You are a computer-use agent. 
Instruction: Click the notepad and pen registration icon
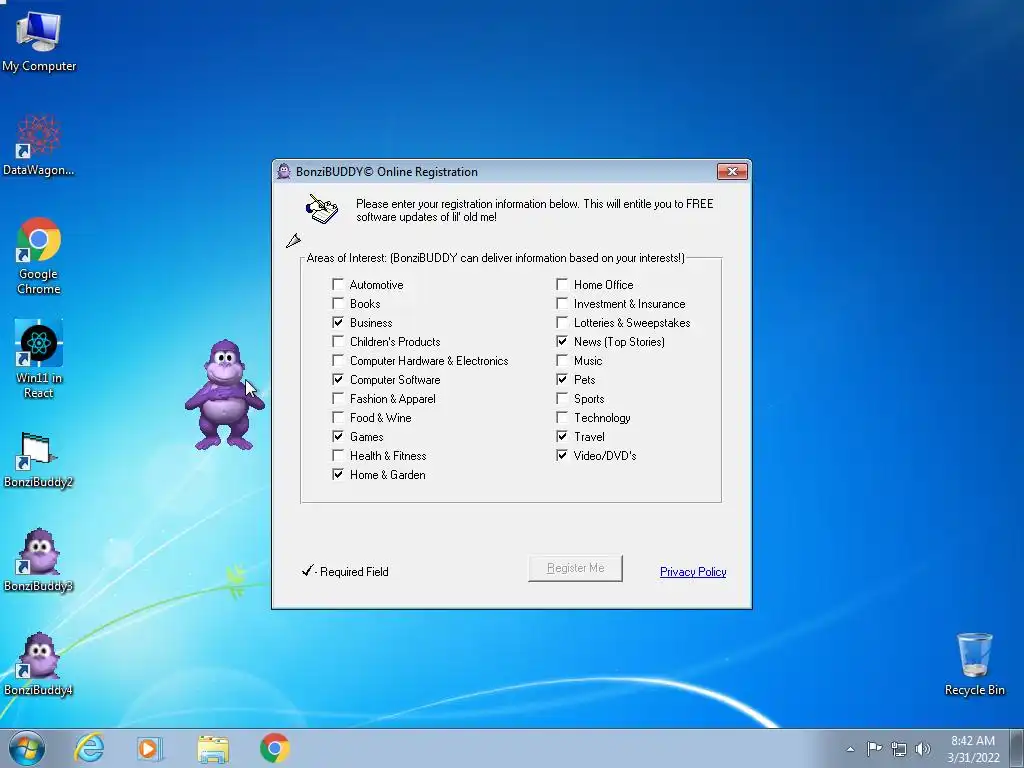click(322, 209)
